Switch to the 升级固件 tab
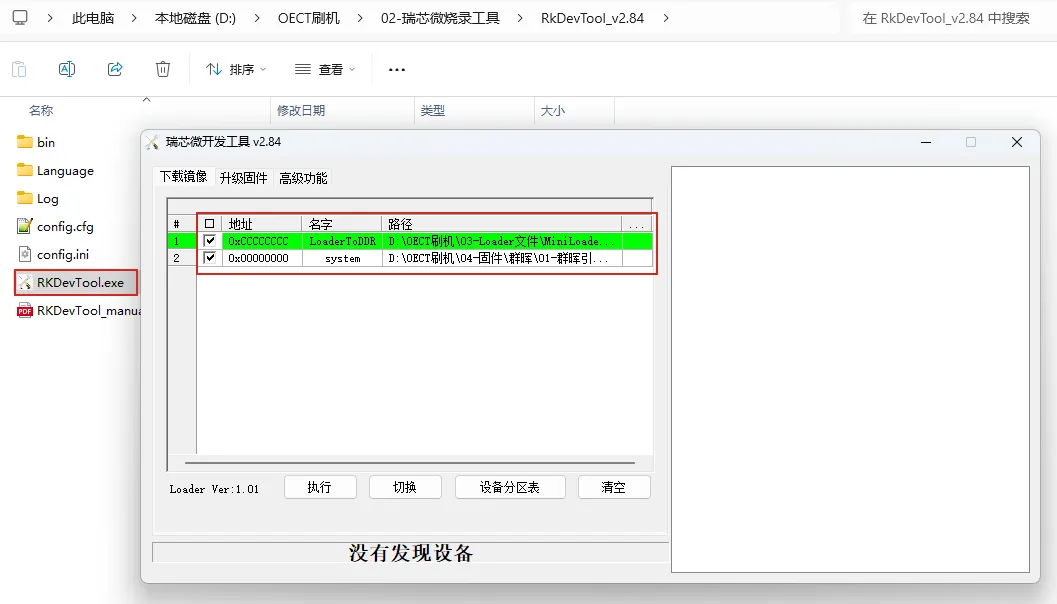Screen dimensions: 1057x604 (x=243, y=178)
